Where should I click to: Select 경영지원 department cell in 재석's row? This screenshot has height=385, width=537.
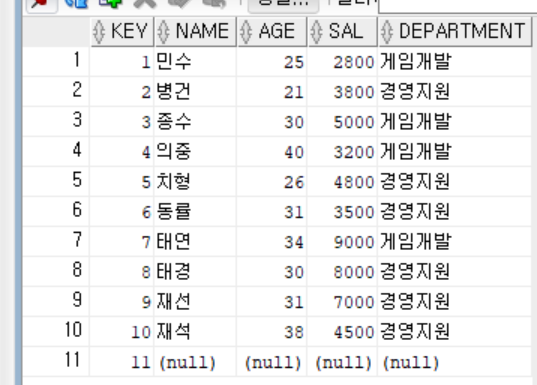pyautogui.click(x=454, y=332)
